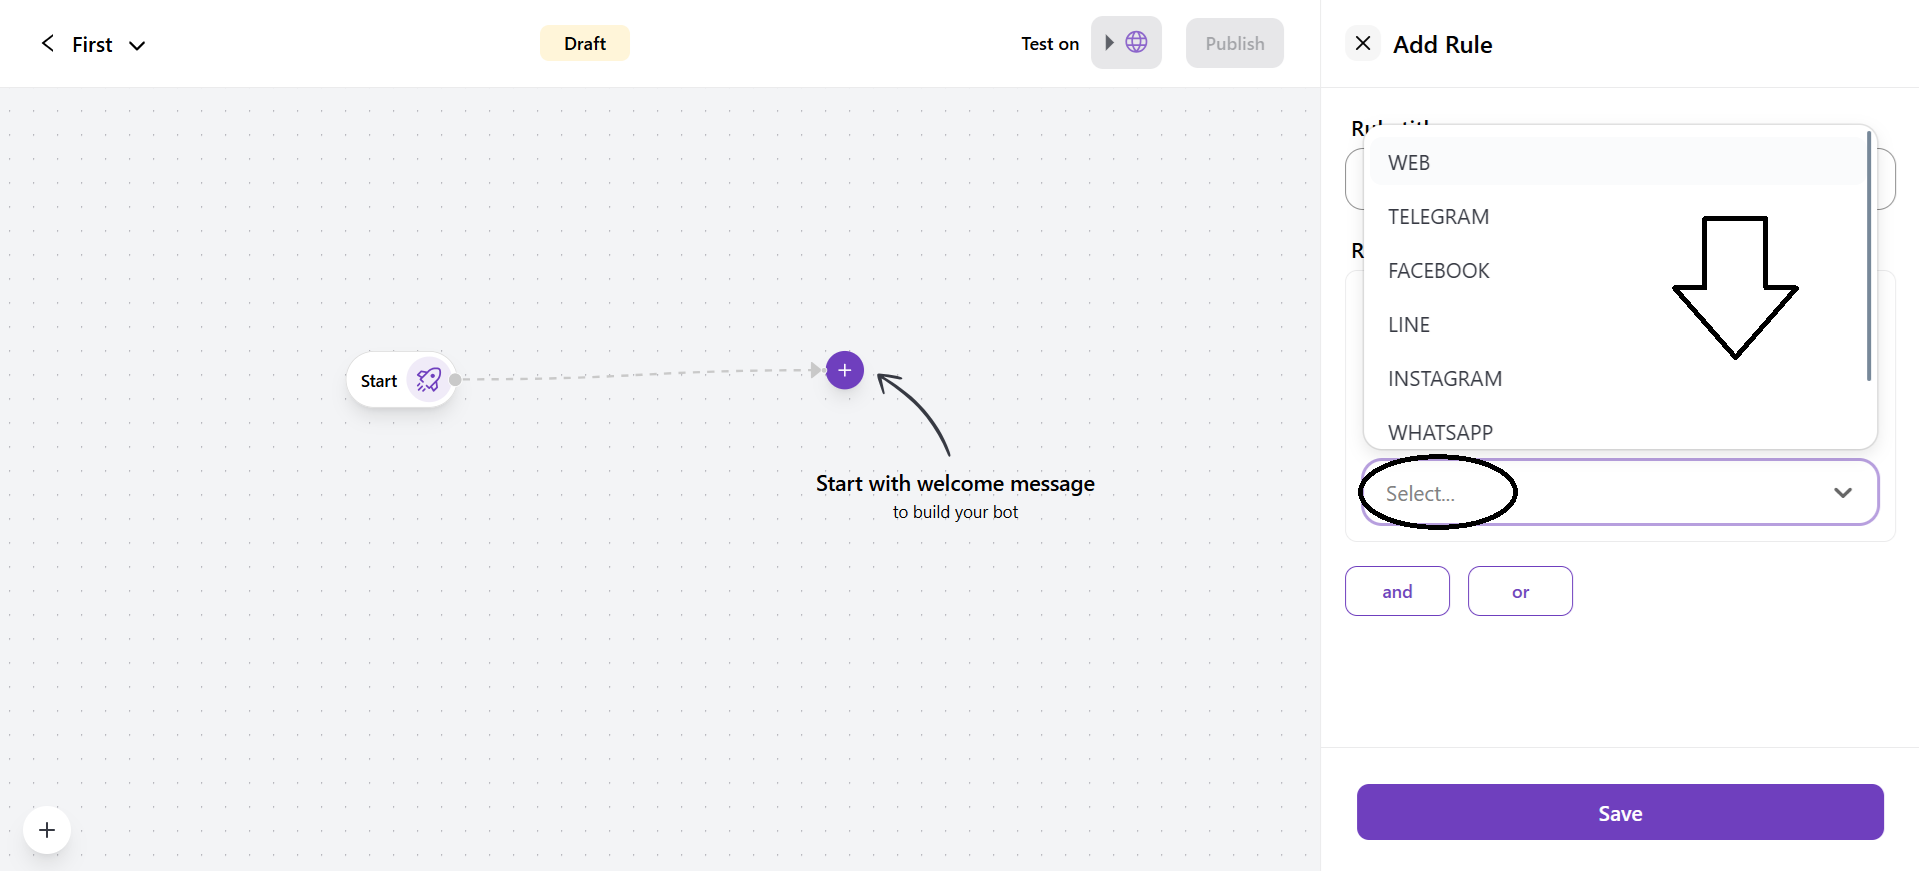1919x871 pixels.
Task: Click the globe web channel icon
Action: (x=1136, y=42)
